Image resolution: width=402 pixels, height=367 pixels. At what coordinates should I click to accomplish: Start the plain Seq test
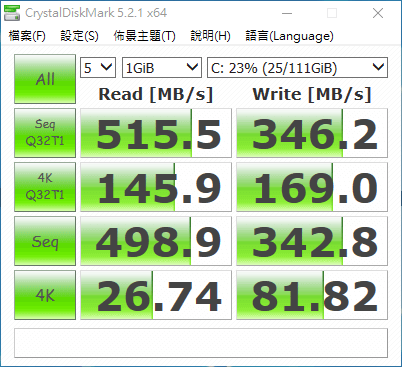coord(45,241)
